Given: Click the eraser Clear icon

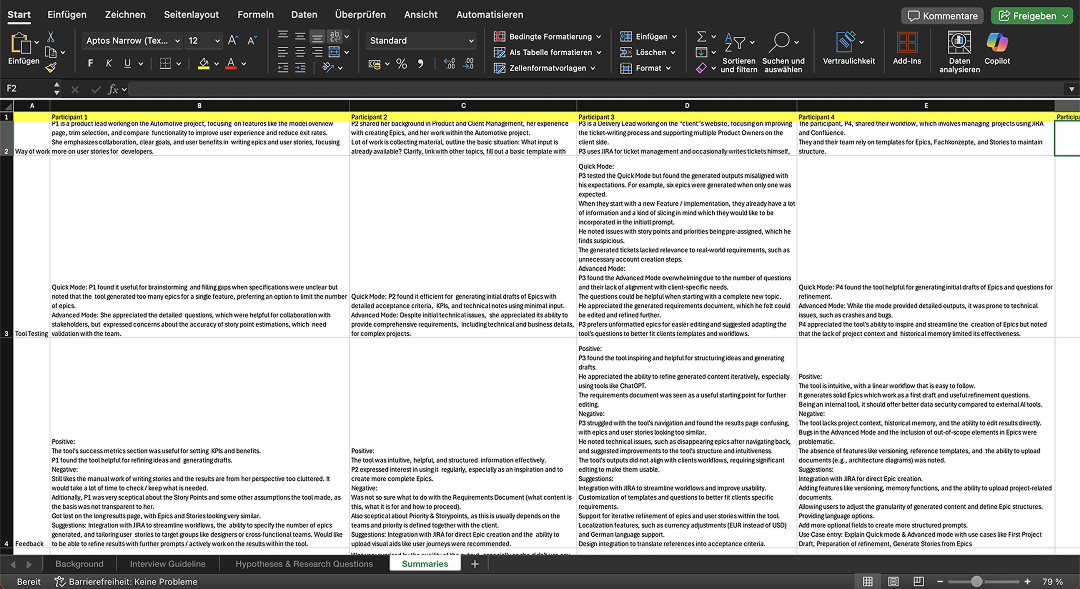Looking at the screenshot, I should click(x=701, y=68).
